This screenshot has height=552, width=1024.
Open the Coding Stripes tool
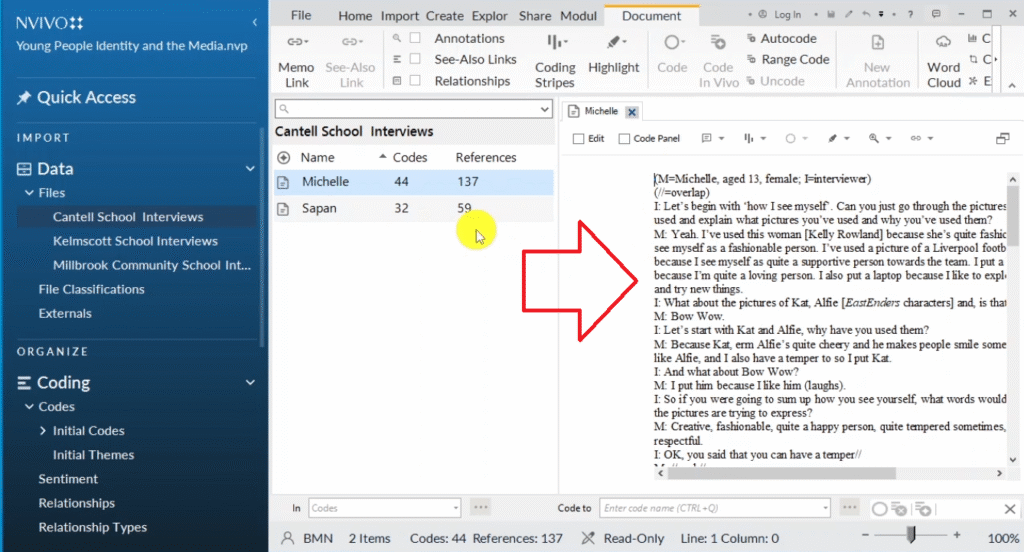coord(554,44)
